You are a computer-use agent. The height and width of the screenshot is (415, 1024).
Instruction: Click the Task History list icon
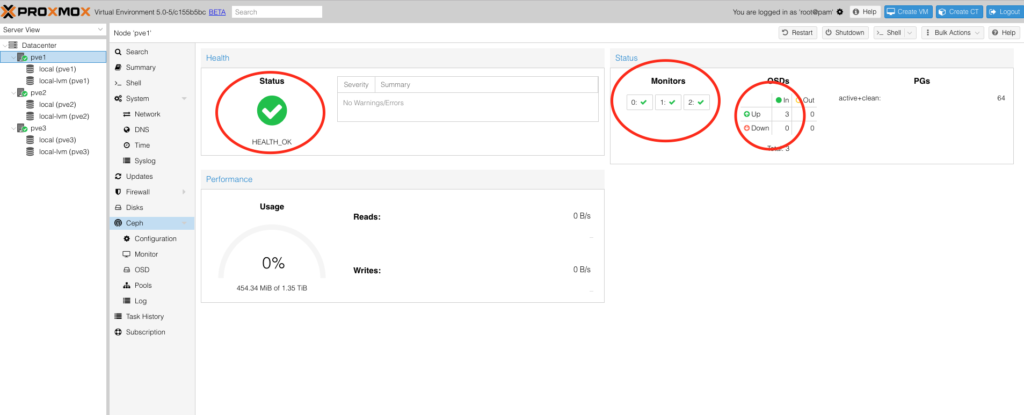118,316
